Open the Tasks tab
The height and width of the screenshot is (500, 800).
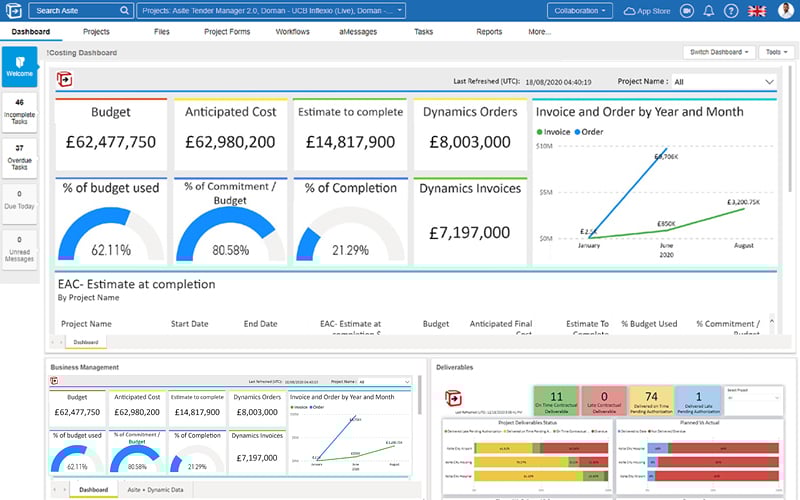(x=423, y=32)
